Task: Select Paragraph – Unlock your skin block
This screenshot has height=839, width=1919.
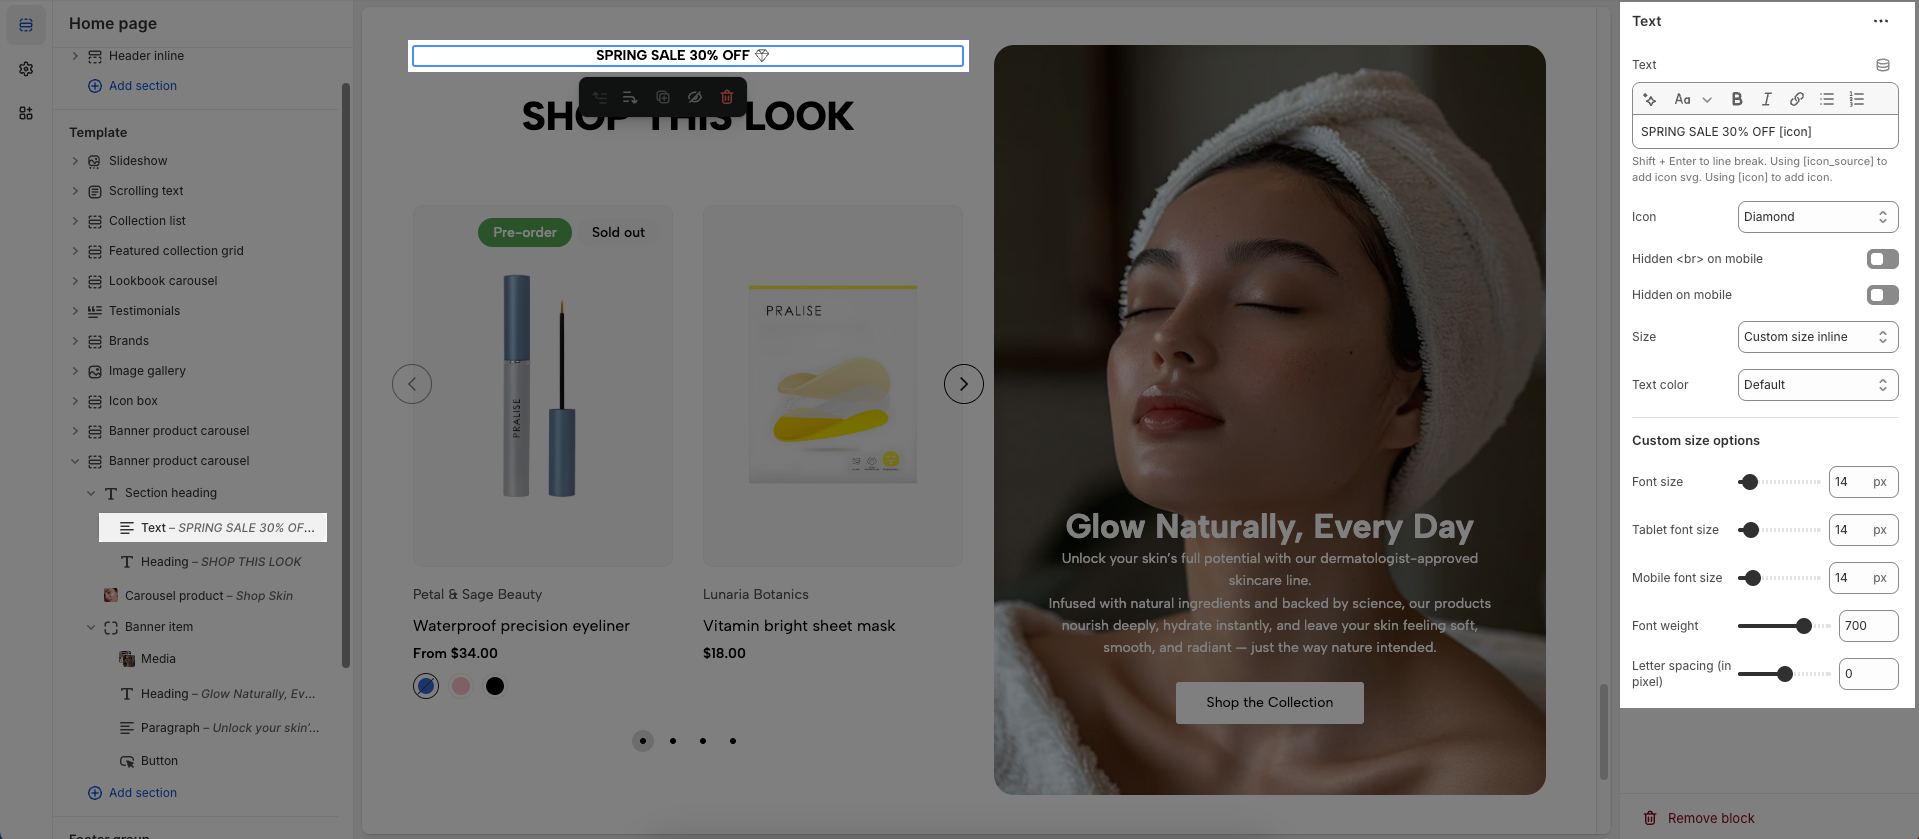Action: [229, 728]
